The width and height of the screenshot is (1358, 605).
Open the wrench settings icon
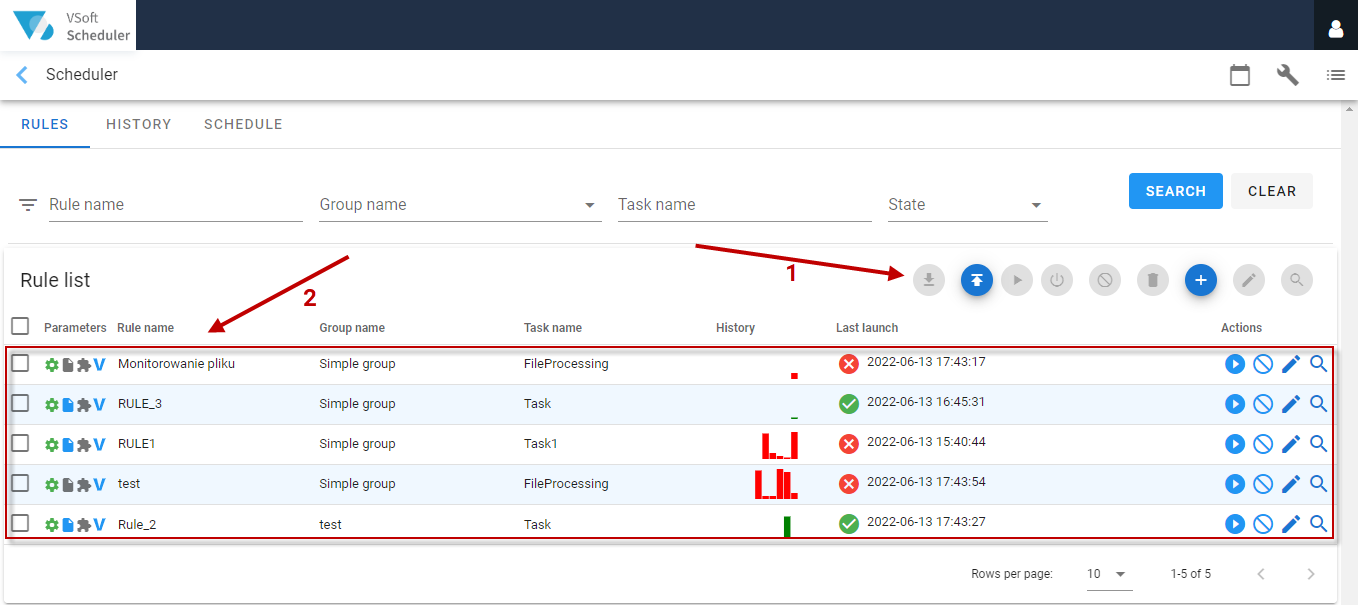pos(1288,75)
